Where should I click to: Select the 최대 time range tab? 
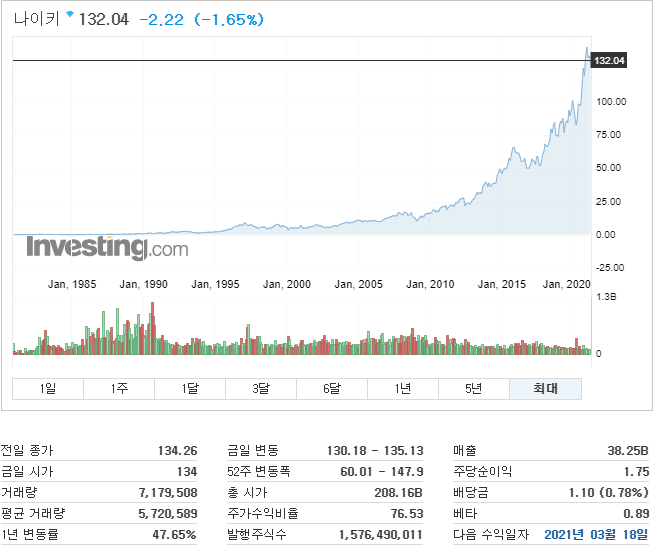(546, 389)
